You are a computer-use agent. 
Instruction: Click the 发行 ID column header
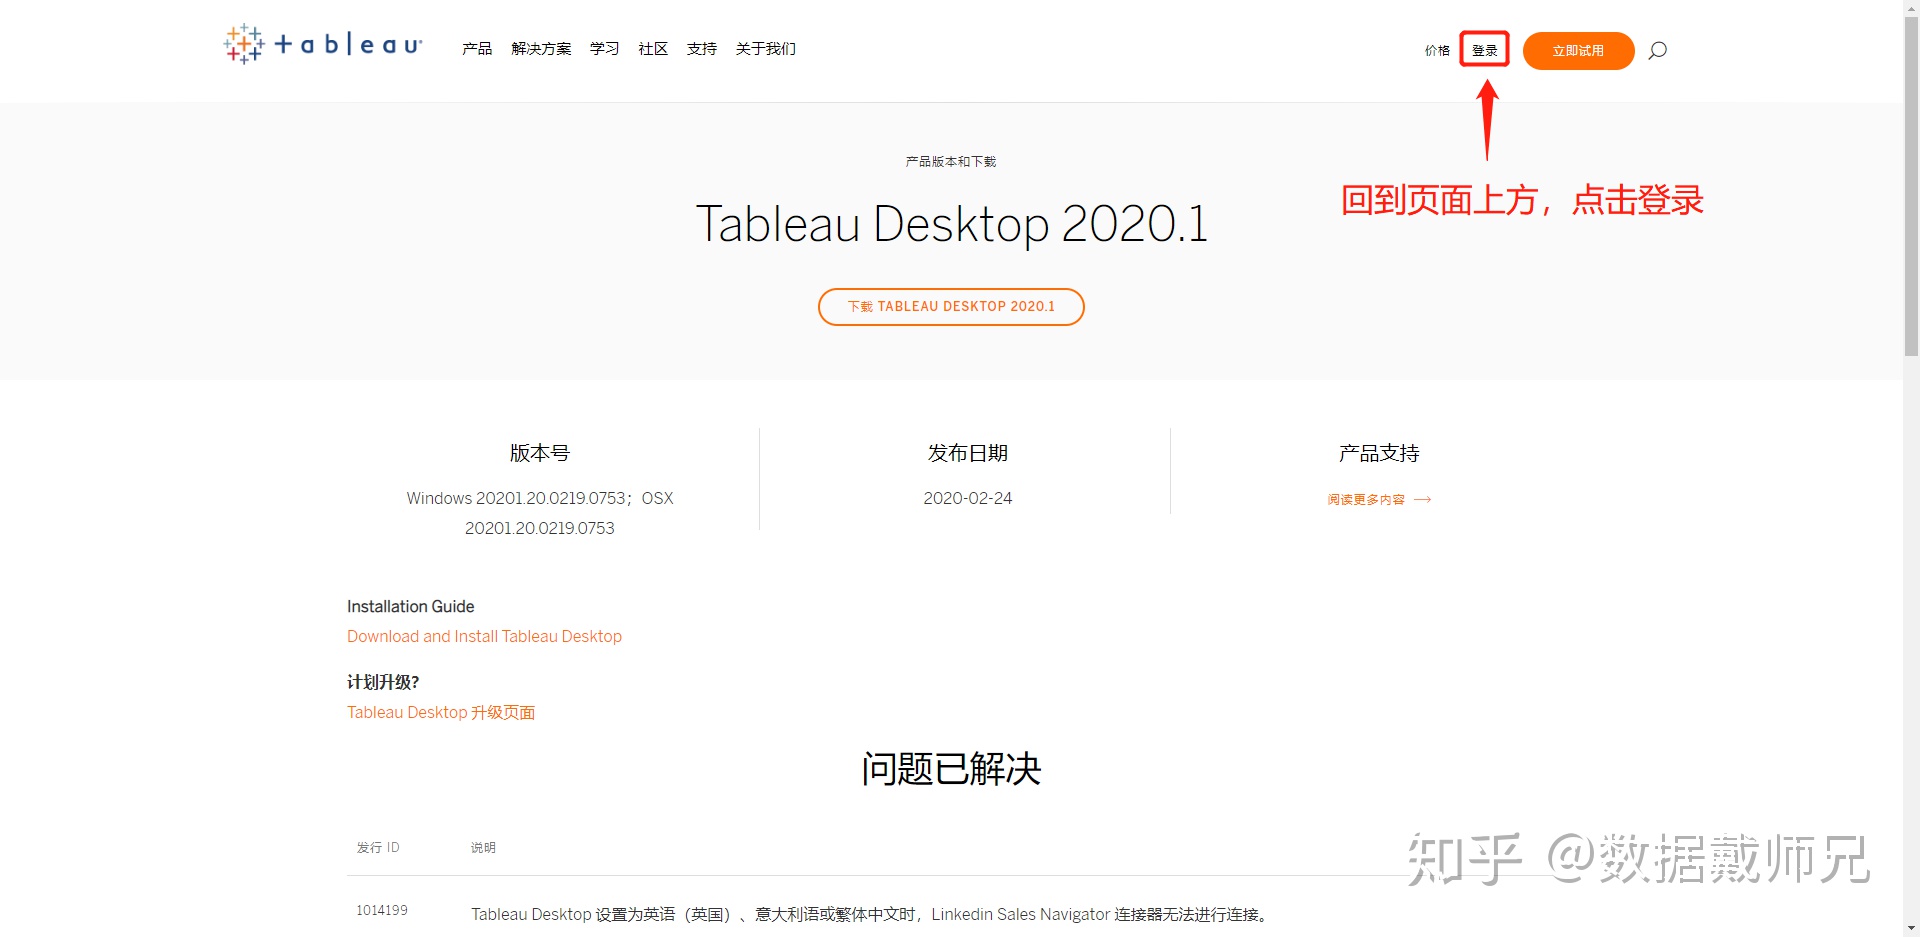click(378, 847)
